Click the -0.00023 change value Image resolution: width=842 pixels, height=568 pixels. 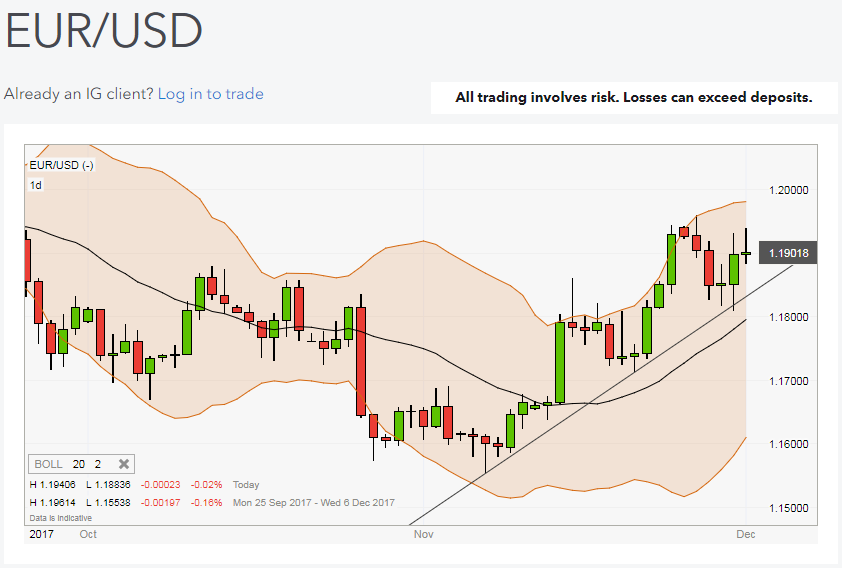point(161,485)
